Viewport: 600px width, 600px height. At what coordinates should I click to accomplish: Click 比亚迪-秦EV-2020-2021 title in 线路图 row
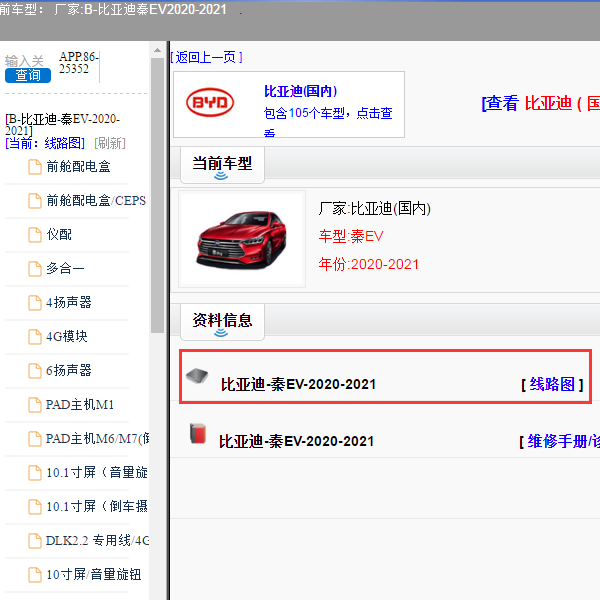pyautogui.click(x=298, y=385)
